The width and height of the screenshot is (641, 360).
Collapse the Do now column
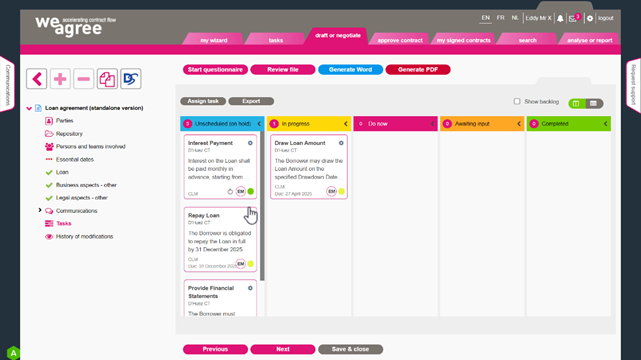[432, 124]
